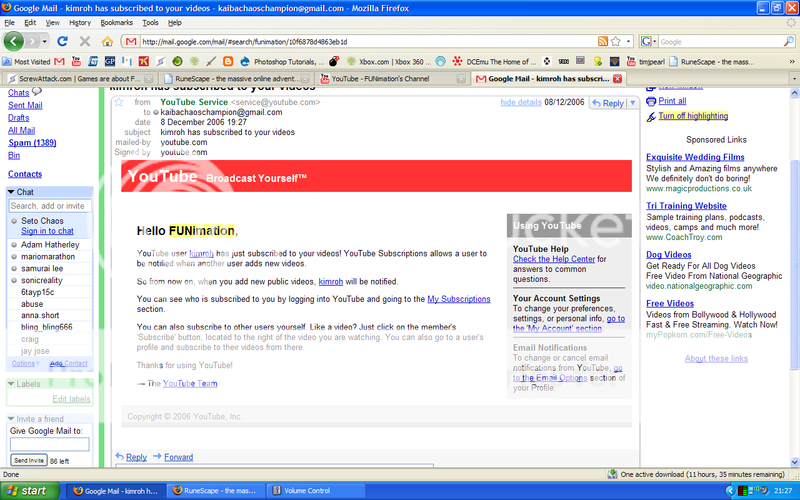The height and width of the screenshot is (500, 800).
Task: Collapse the Labels panel section
Action: tap(11, 383)
